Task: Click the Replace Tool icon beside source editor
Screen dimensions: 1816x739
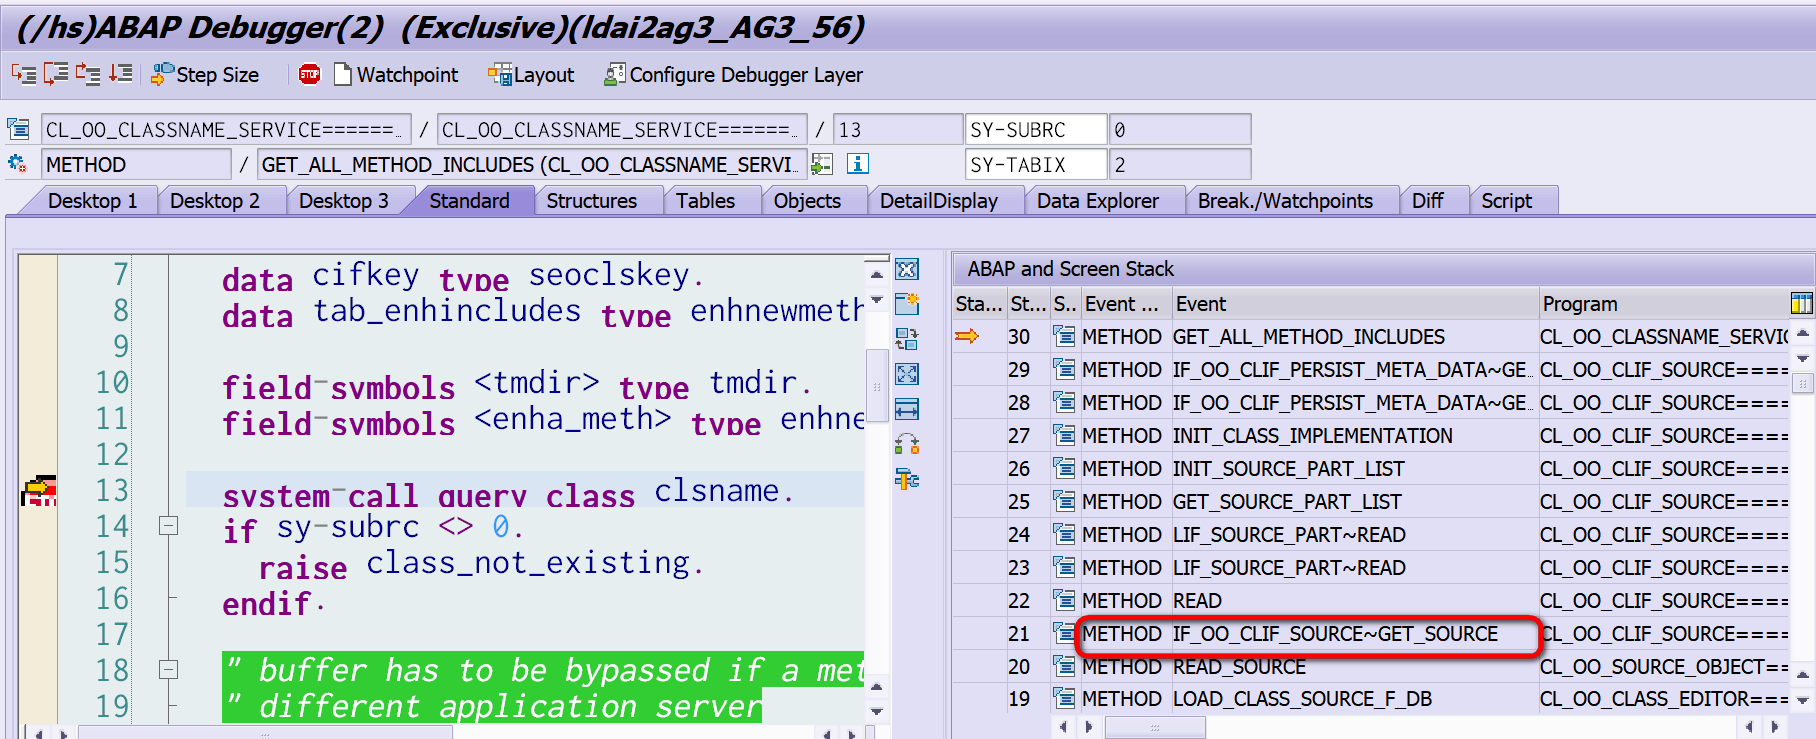Action: click(x=907, y=339)
